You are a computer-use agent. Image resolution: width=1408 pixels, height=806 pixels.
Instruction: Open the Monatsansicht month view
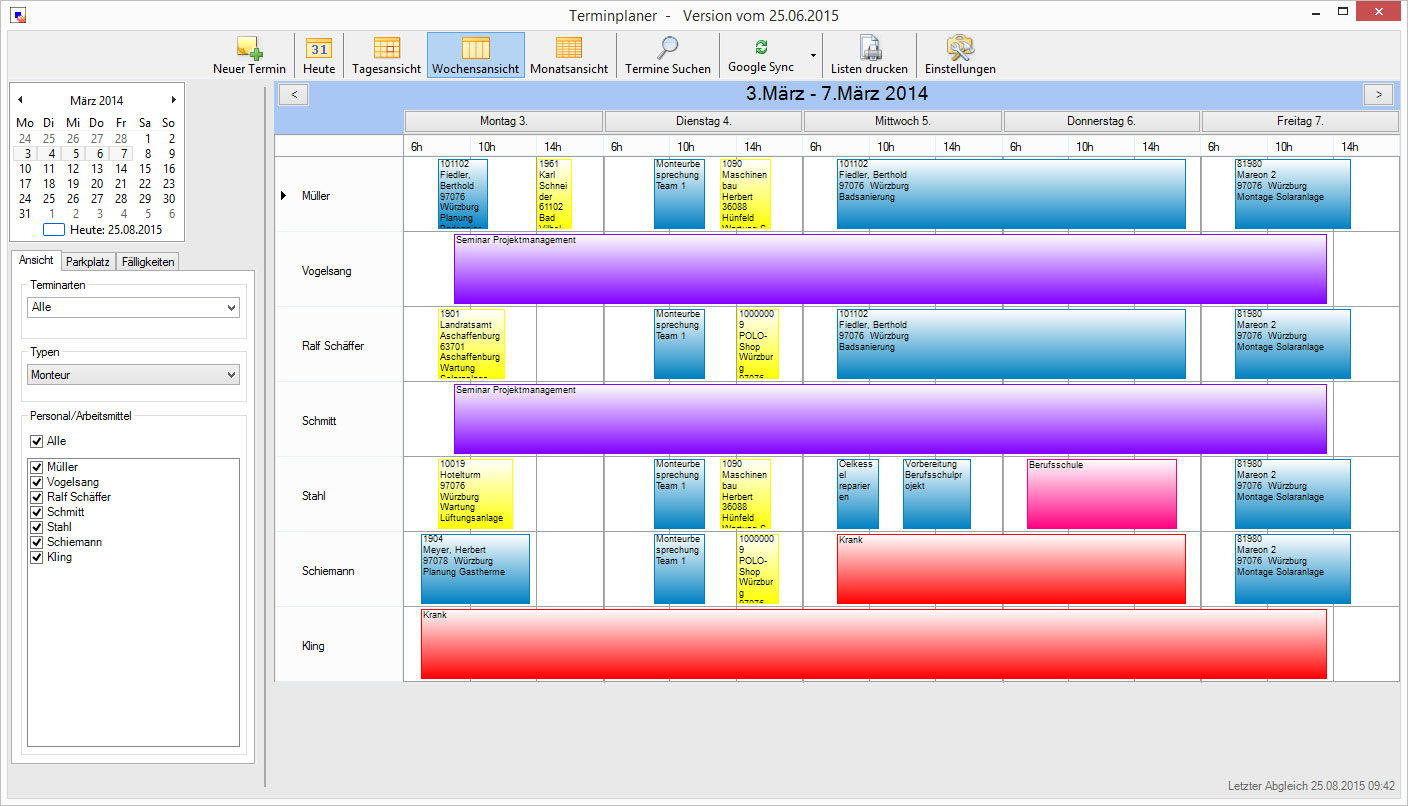(x=568, y=55)
